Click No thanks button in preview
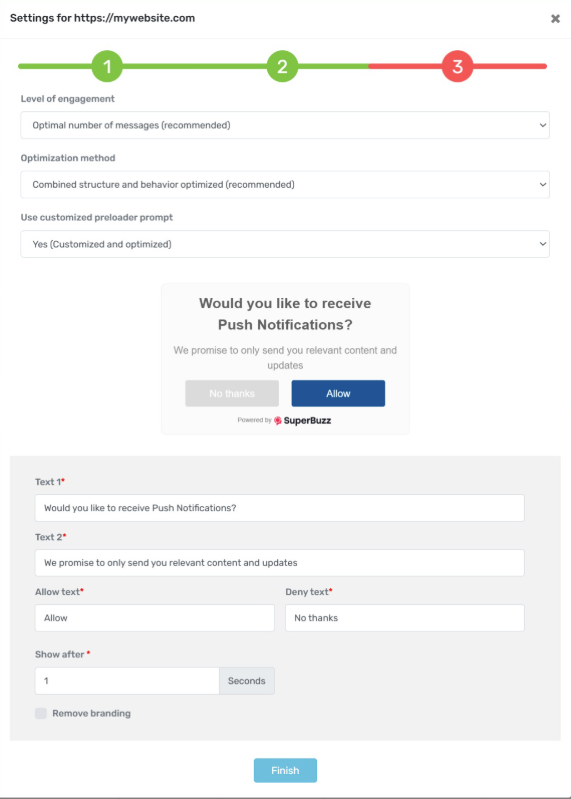The height and width of the screenshot is (799, 571). (x=232, y=393)
